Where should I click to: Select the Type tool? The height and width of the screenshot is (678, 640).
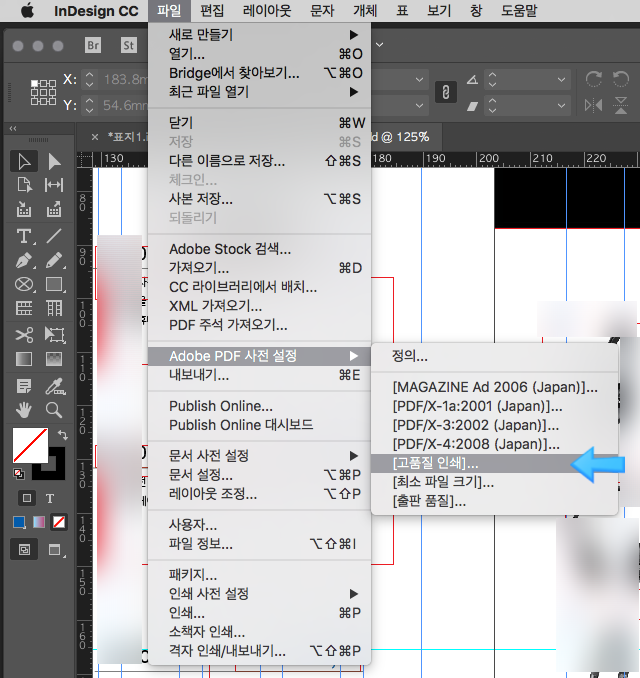coord(24,237)
